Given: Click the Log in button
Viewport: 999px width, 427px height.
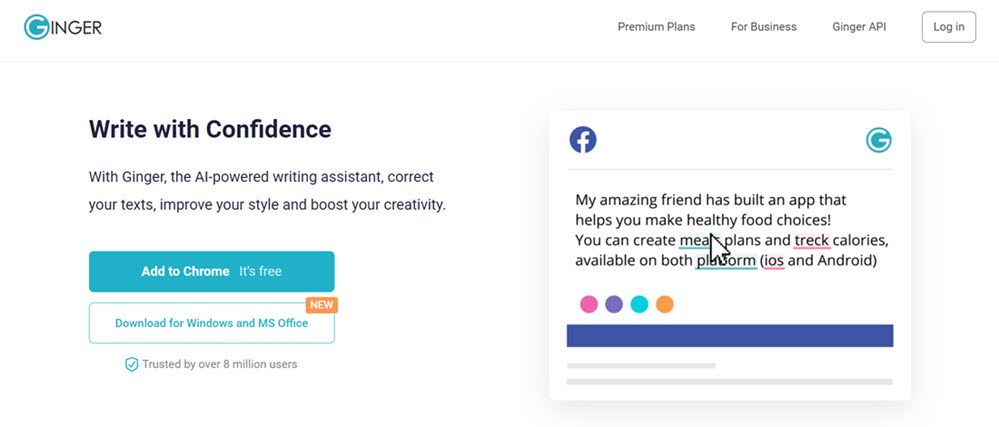Looking at the screenshot, I should pyautogui.click(x=949, y=27).
